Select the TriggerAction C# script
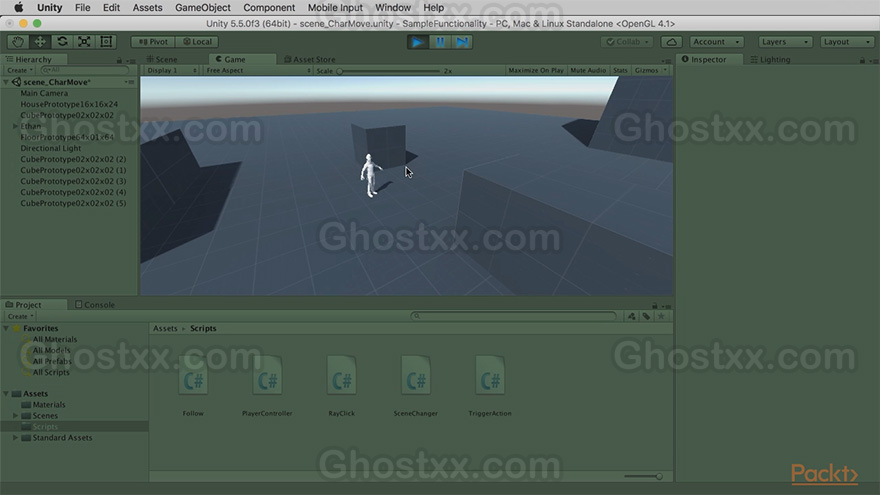The width and height of the screenshot is (880, 495). click(490, 385)
